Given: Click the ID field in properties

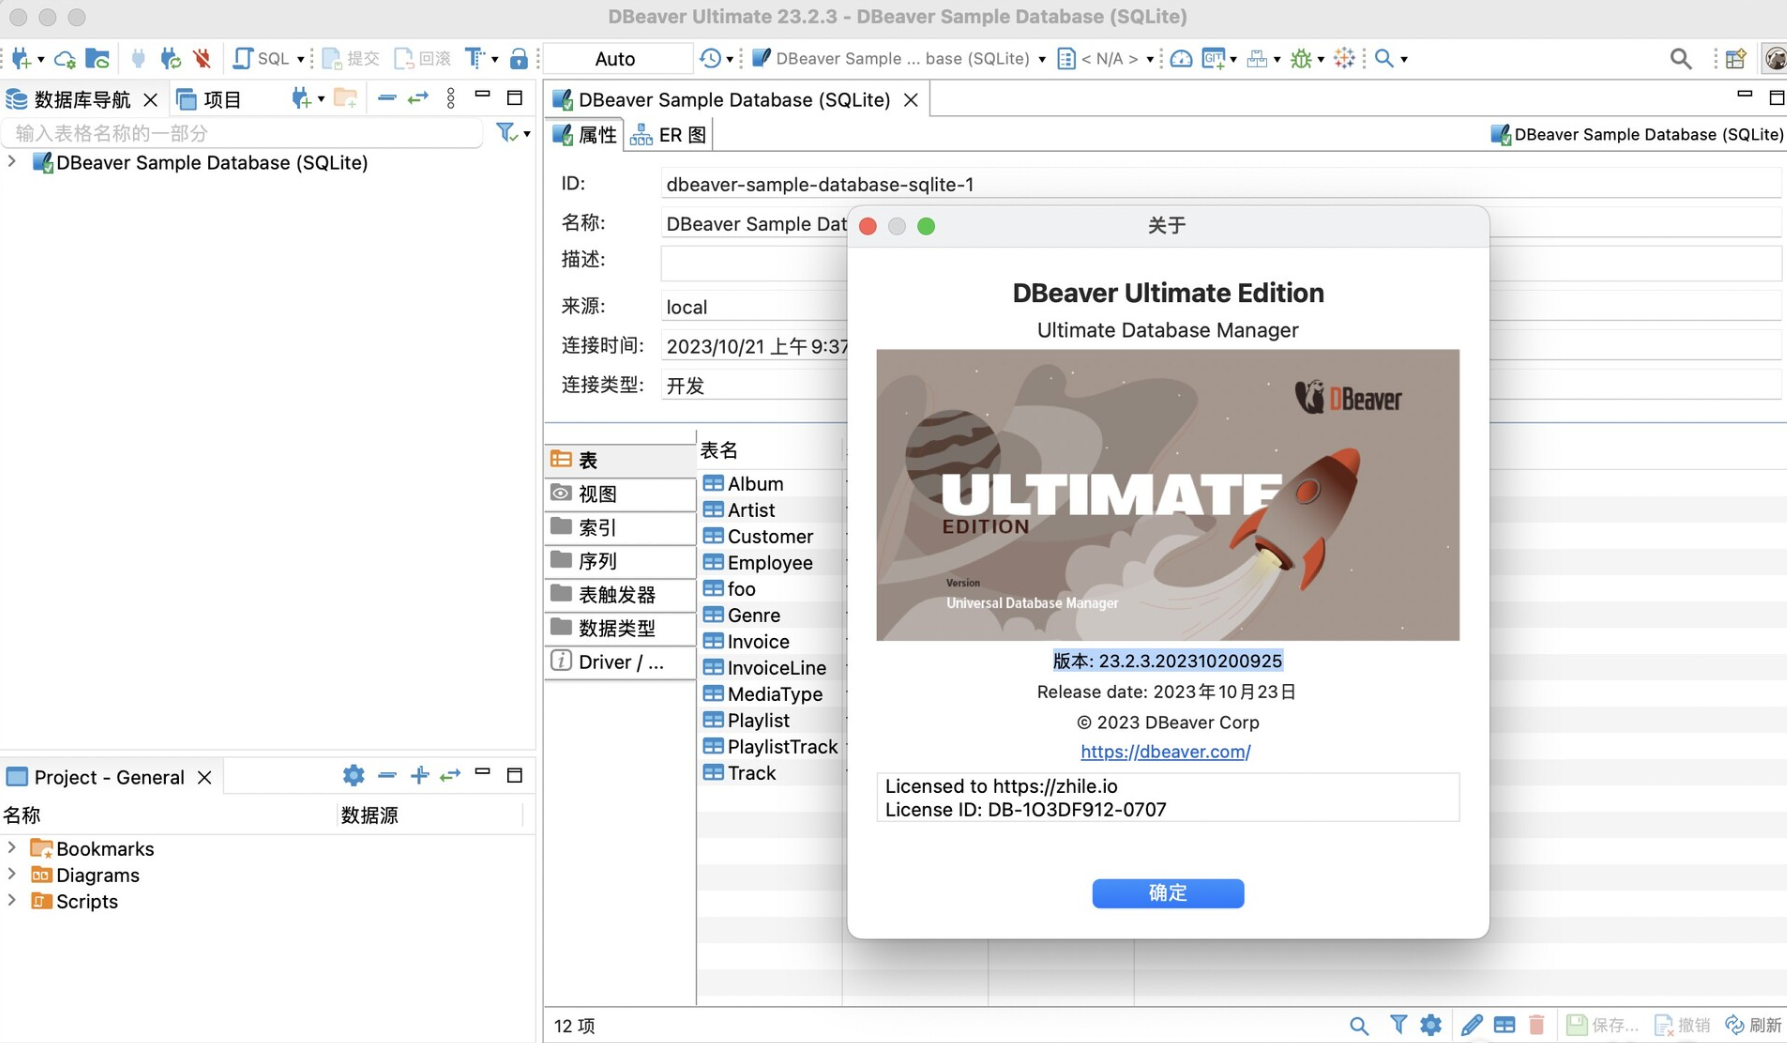Looking at the screenshot, I should pos(1221,184).
